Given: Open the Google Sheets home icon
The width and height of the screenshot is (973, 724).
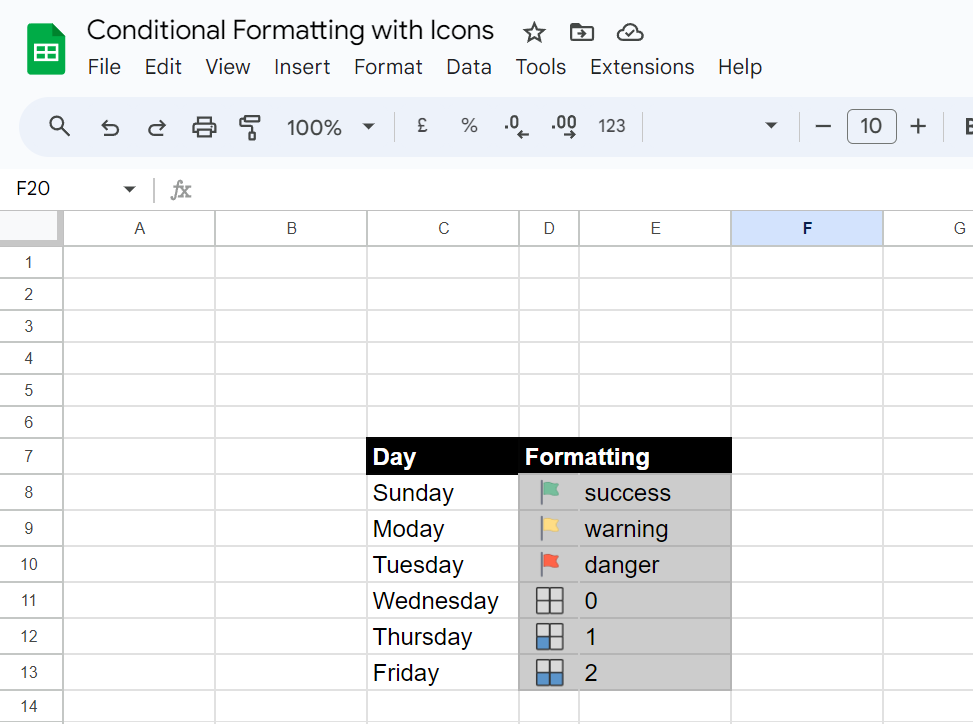Looking at the screenshot, I should pyautogui.click(x=46, y=49).
